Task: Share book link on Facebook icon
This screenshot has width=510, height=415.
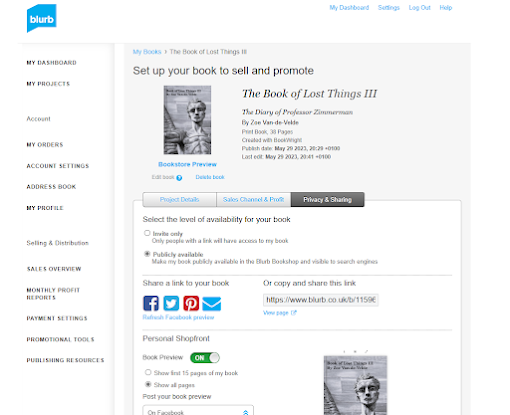Action: pos(151,303)
